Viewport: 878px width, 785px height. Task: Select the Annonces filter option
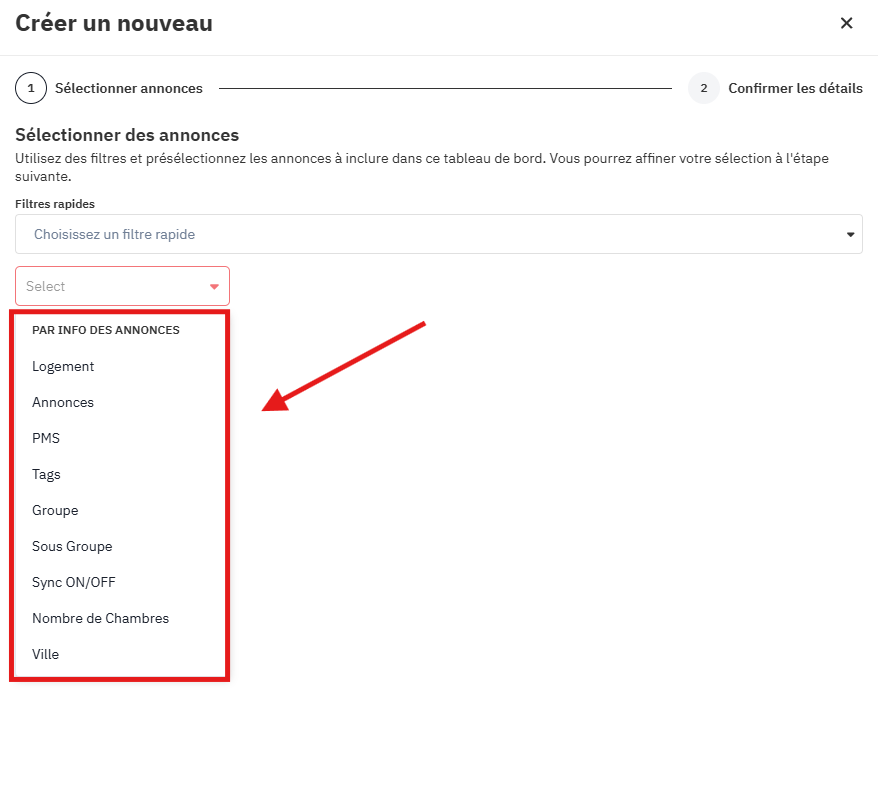tap(63, 402)
